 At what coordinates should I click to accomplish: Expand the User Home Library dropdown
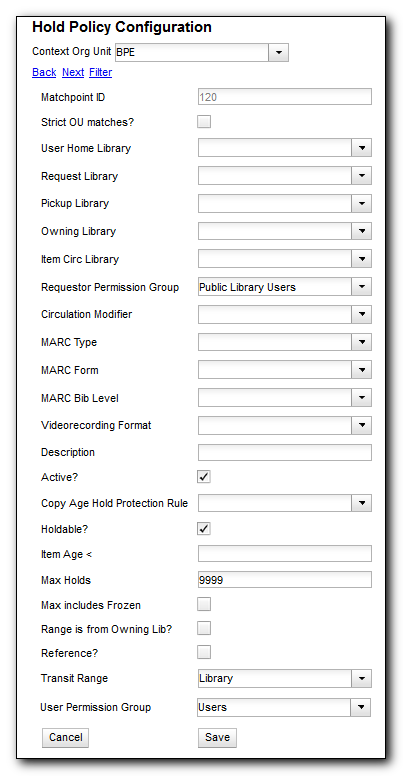(362, 147)
